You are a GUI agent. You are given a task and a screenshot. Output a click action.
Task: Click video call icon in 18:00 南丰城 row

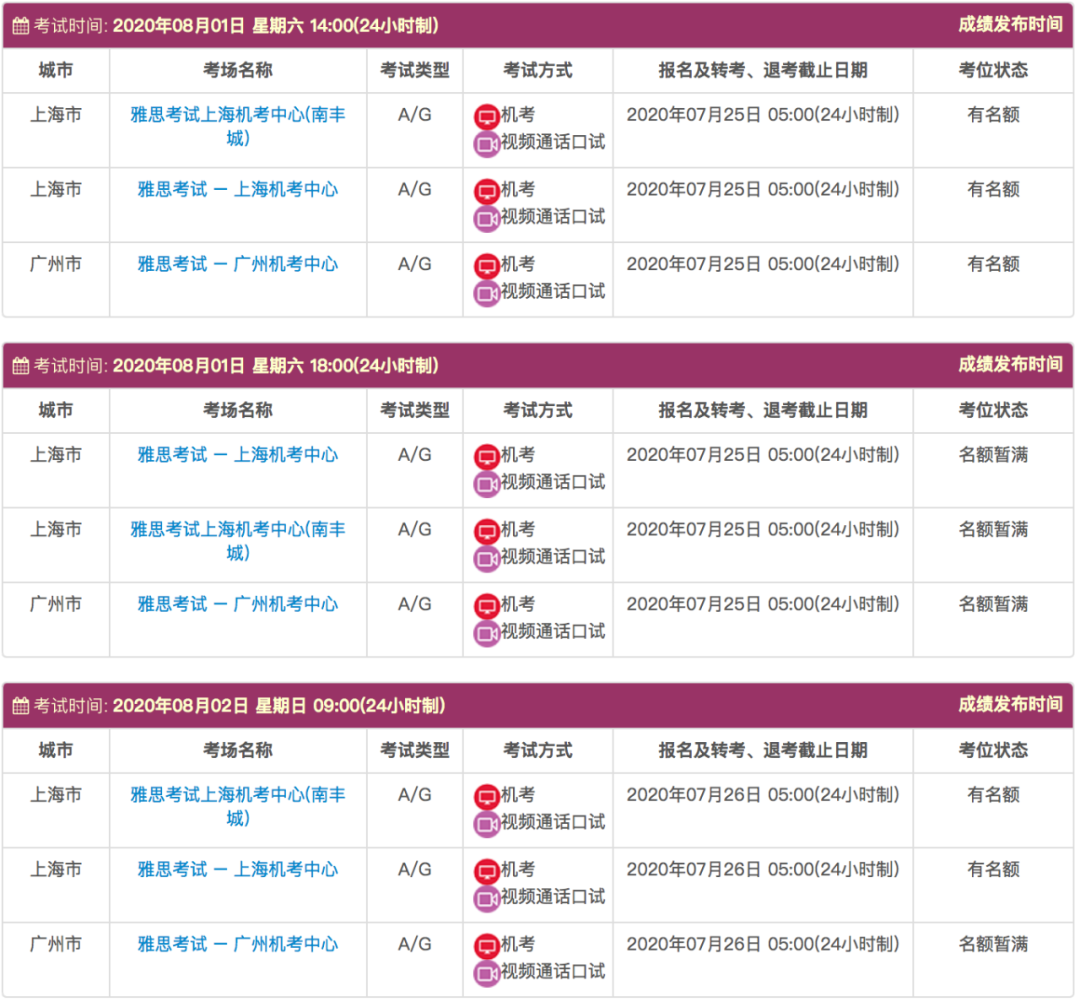(487, 559)
